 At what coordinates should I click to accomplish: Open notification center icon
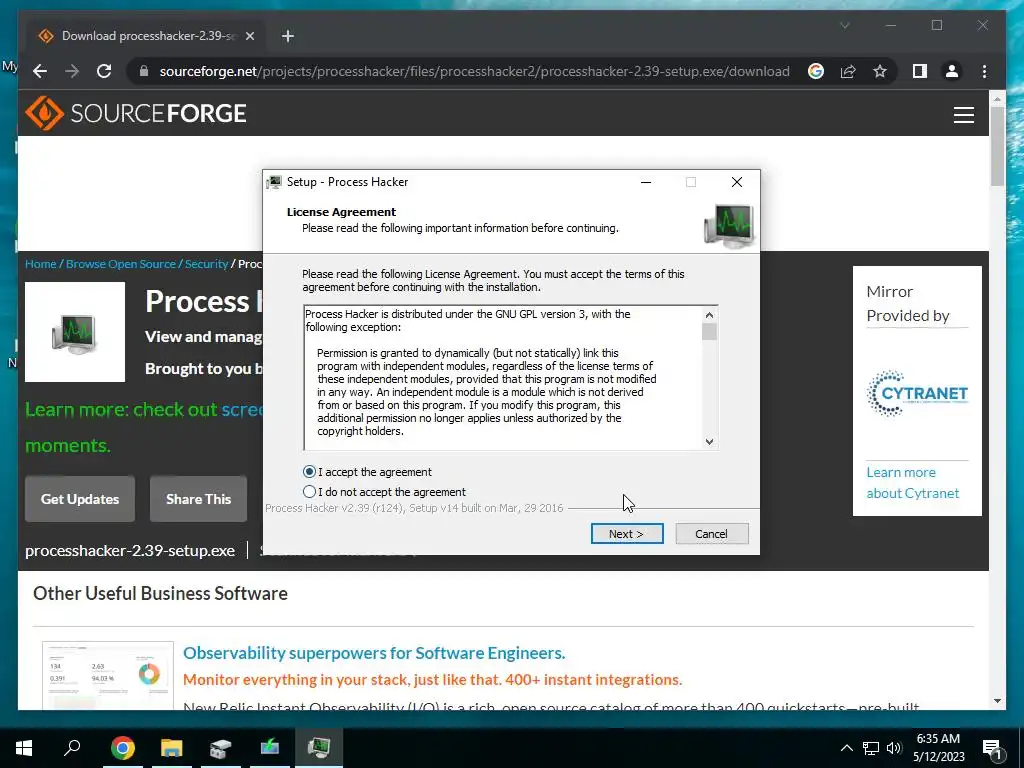pos(992,748)
